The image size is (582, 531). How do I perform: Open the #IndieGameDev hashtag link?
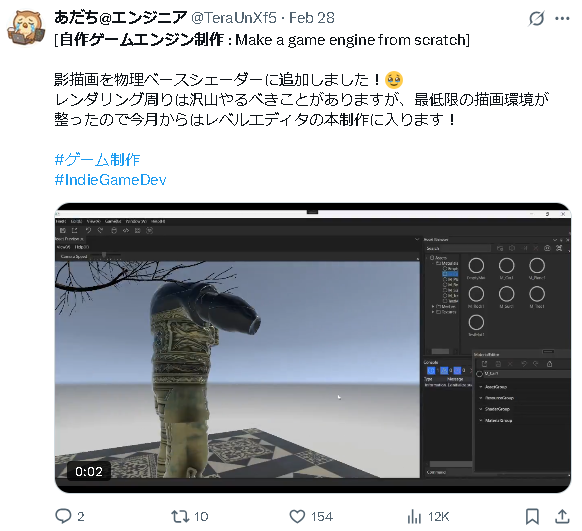[x=110, y=180]
